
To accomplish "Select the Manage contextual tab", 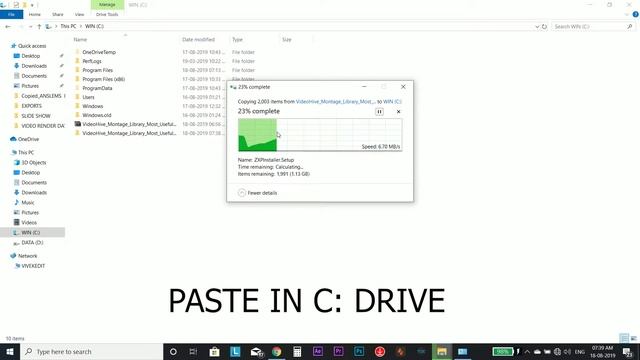I will [107, 4].
